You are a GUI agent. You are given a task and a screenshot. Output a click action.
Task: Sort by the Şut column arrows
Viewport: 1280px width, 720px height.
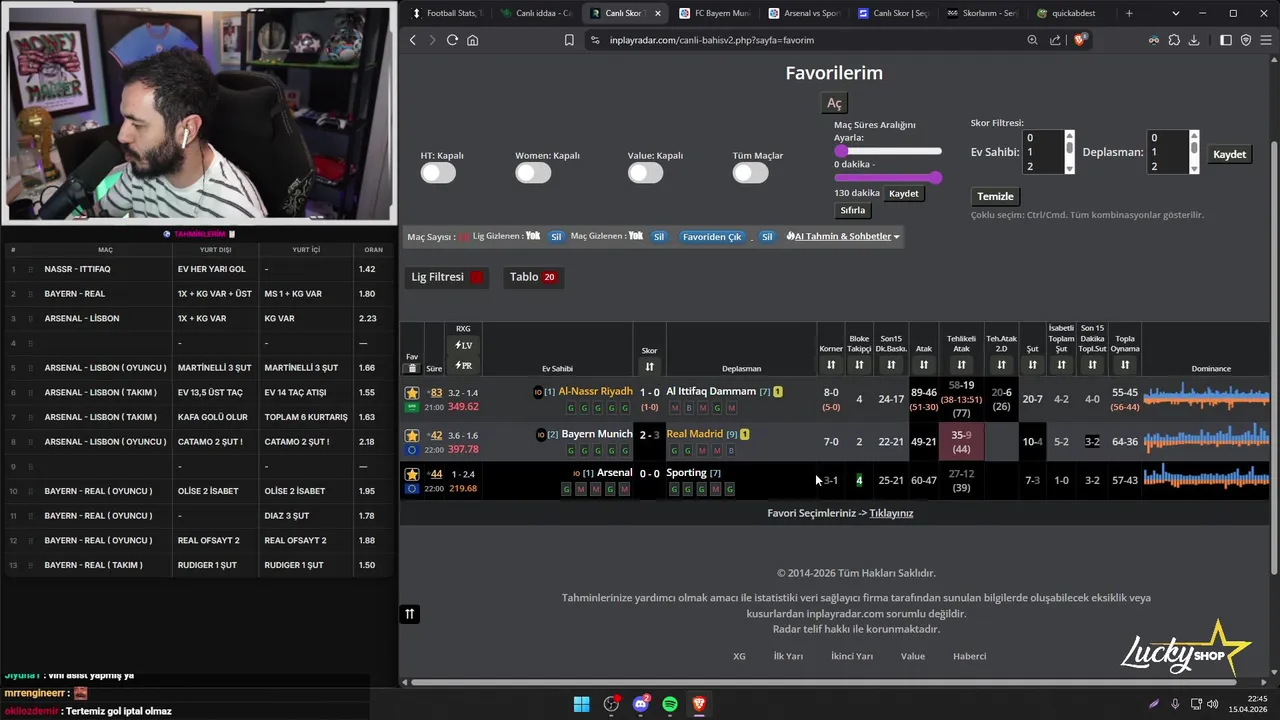pos(1033,365)
